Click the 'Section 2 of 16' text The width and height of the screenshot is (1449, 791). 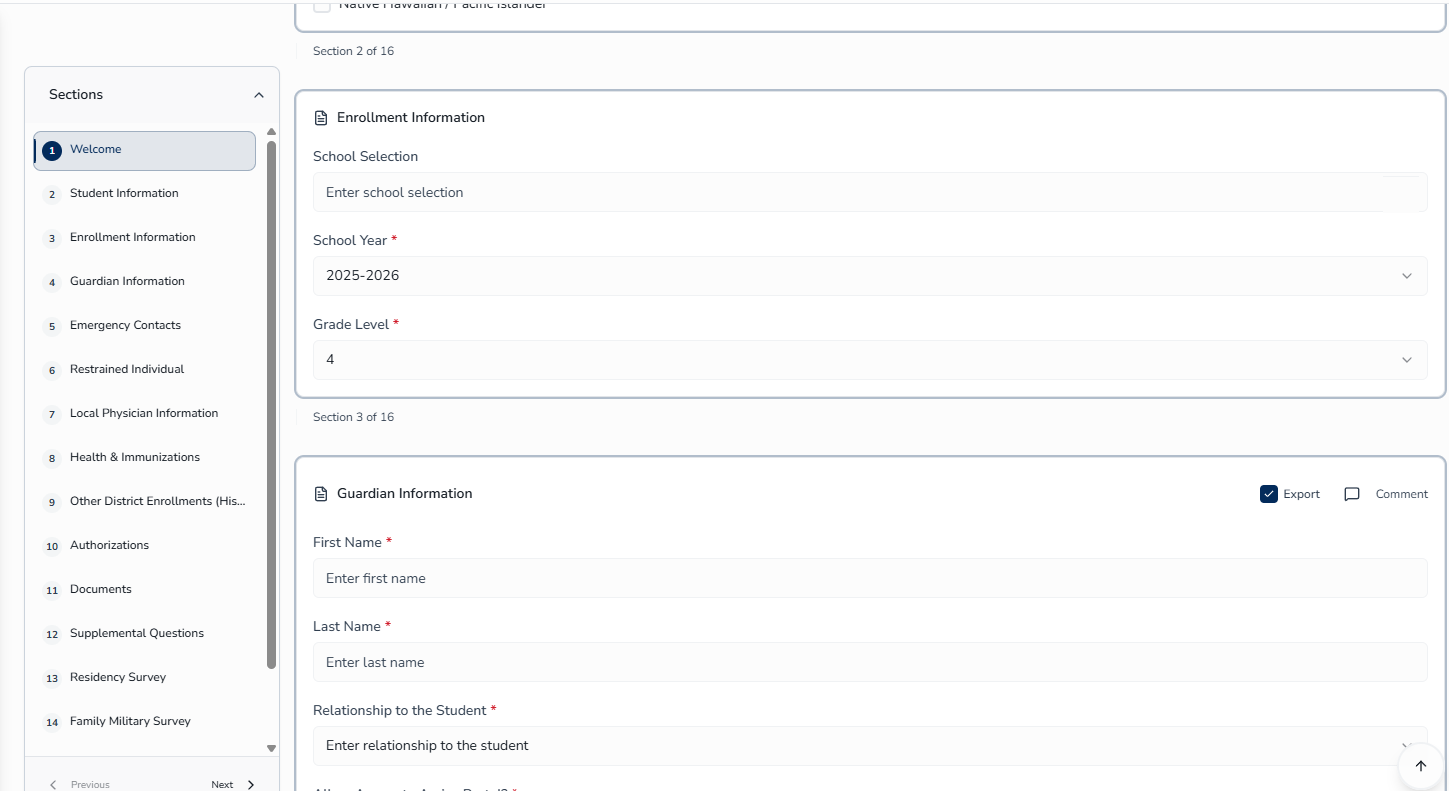[x=353, y=51]
